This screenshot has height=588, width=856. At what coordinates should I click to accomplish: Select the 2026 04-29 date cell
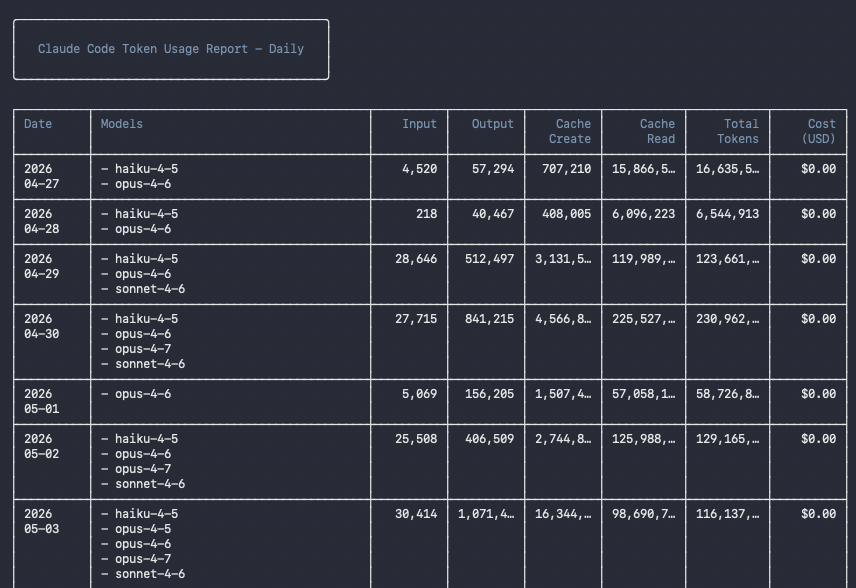pyautogui.click(x=41, y=266)
